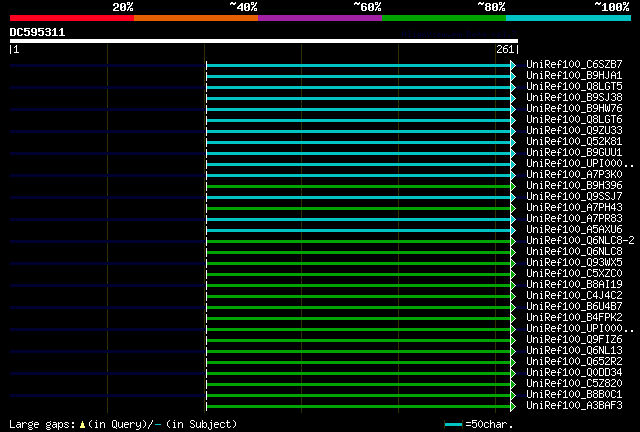The height and width of the screenshot is (432, 640).
Task: Select the UniRef100_Q9FIZ6 label
Action: click(574, 339)
